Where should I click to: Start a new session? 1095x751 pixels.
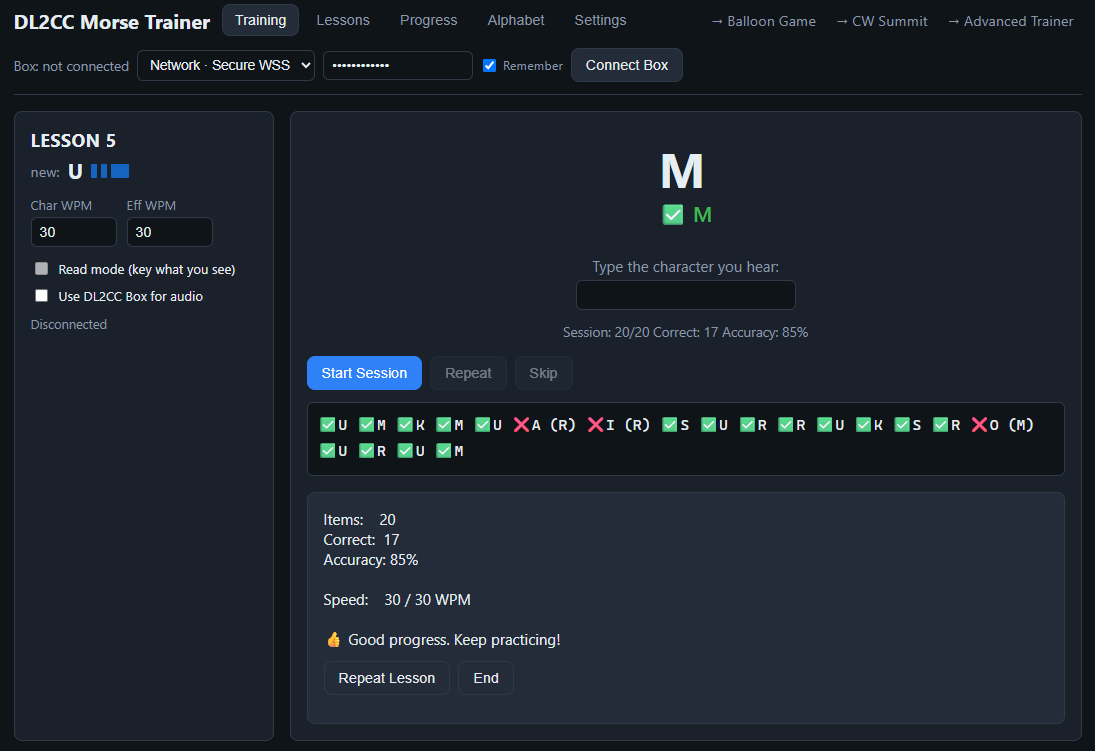(x=364, y=373)
